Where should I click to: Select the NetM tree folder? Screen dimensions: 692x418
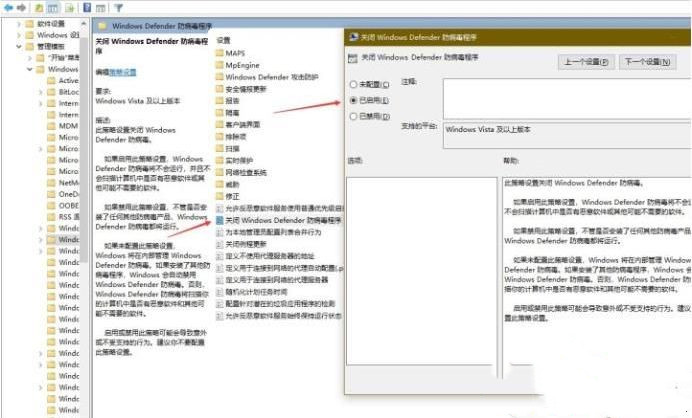63,183
